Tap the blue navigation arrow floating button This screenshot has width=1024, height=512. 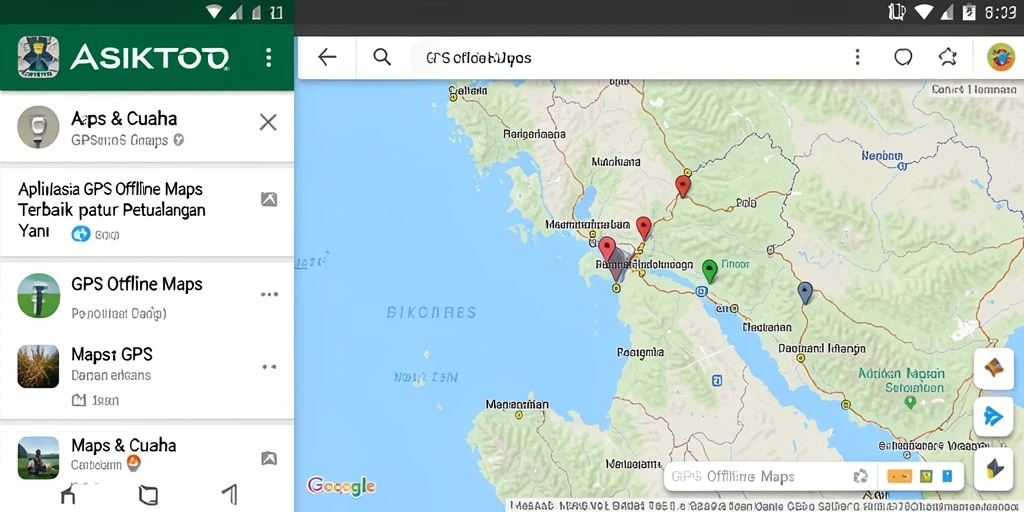coord(993,416)
